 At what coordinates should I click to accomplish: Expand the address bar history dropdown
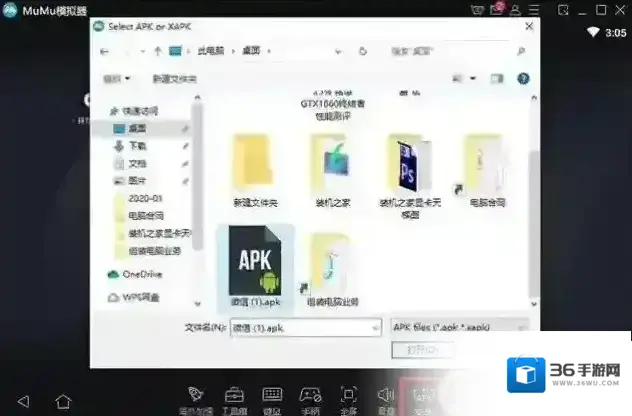(x=338, y=52)
